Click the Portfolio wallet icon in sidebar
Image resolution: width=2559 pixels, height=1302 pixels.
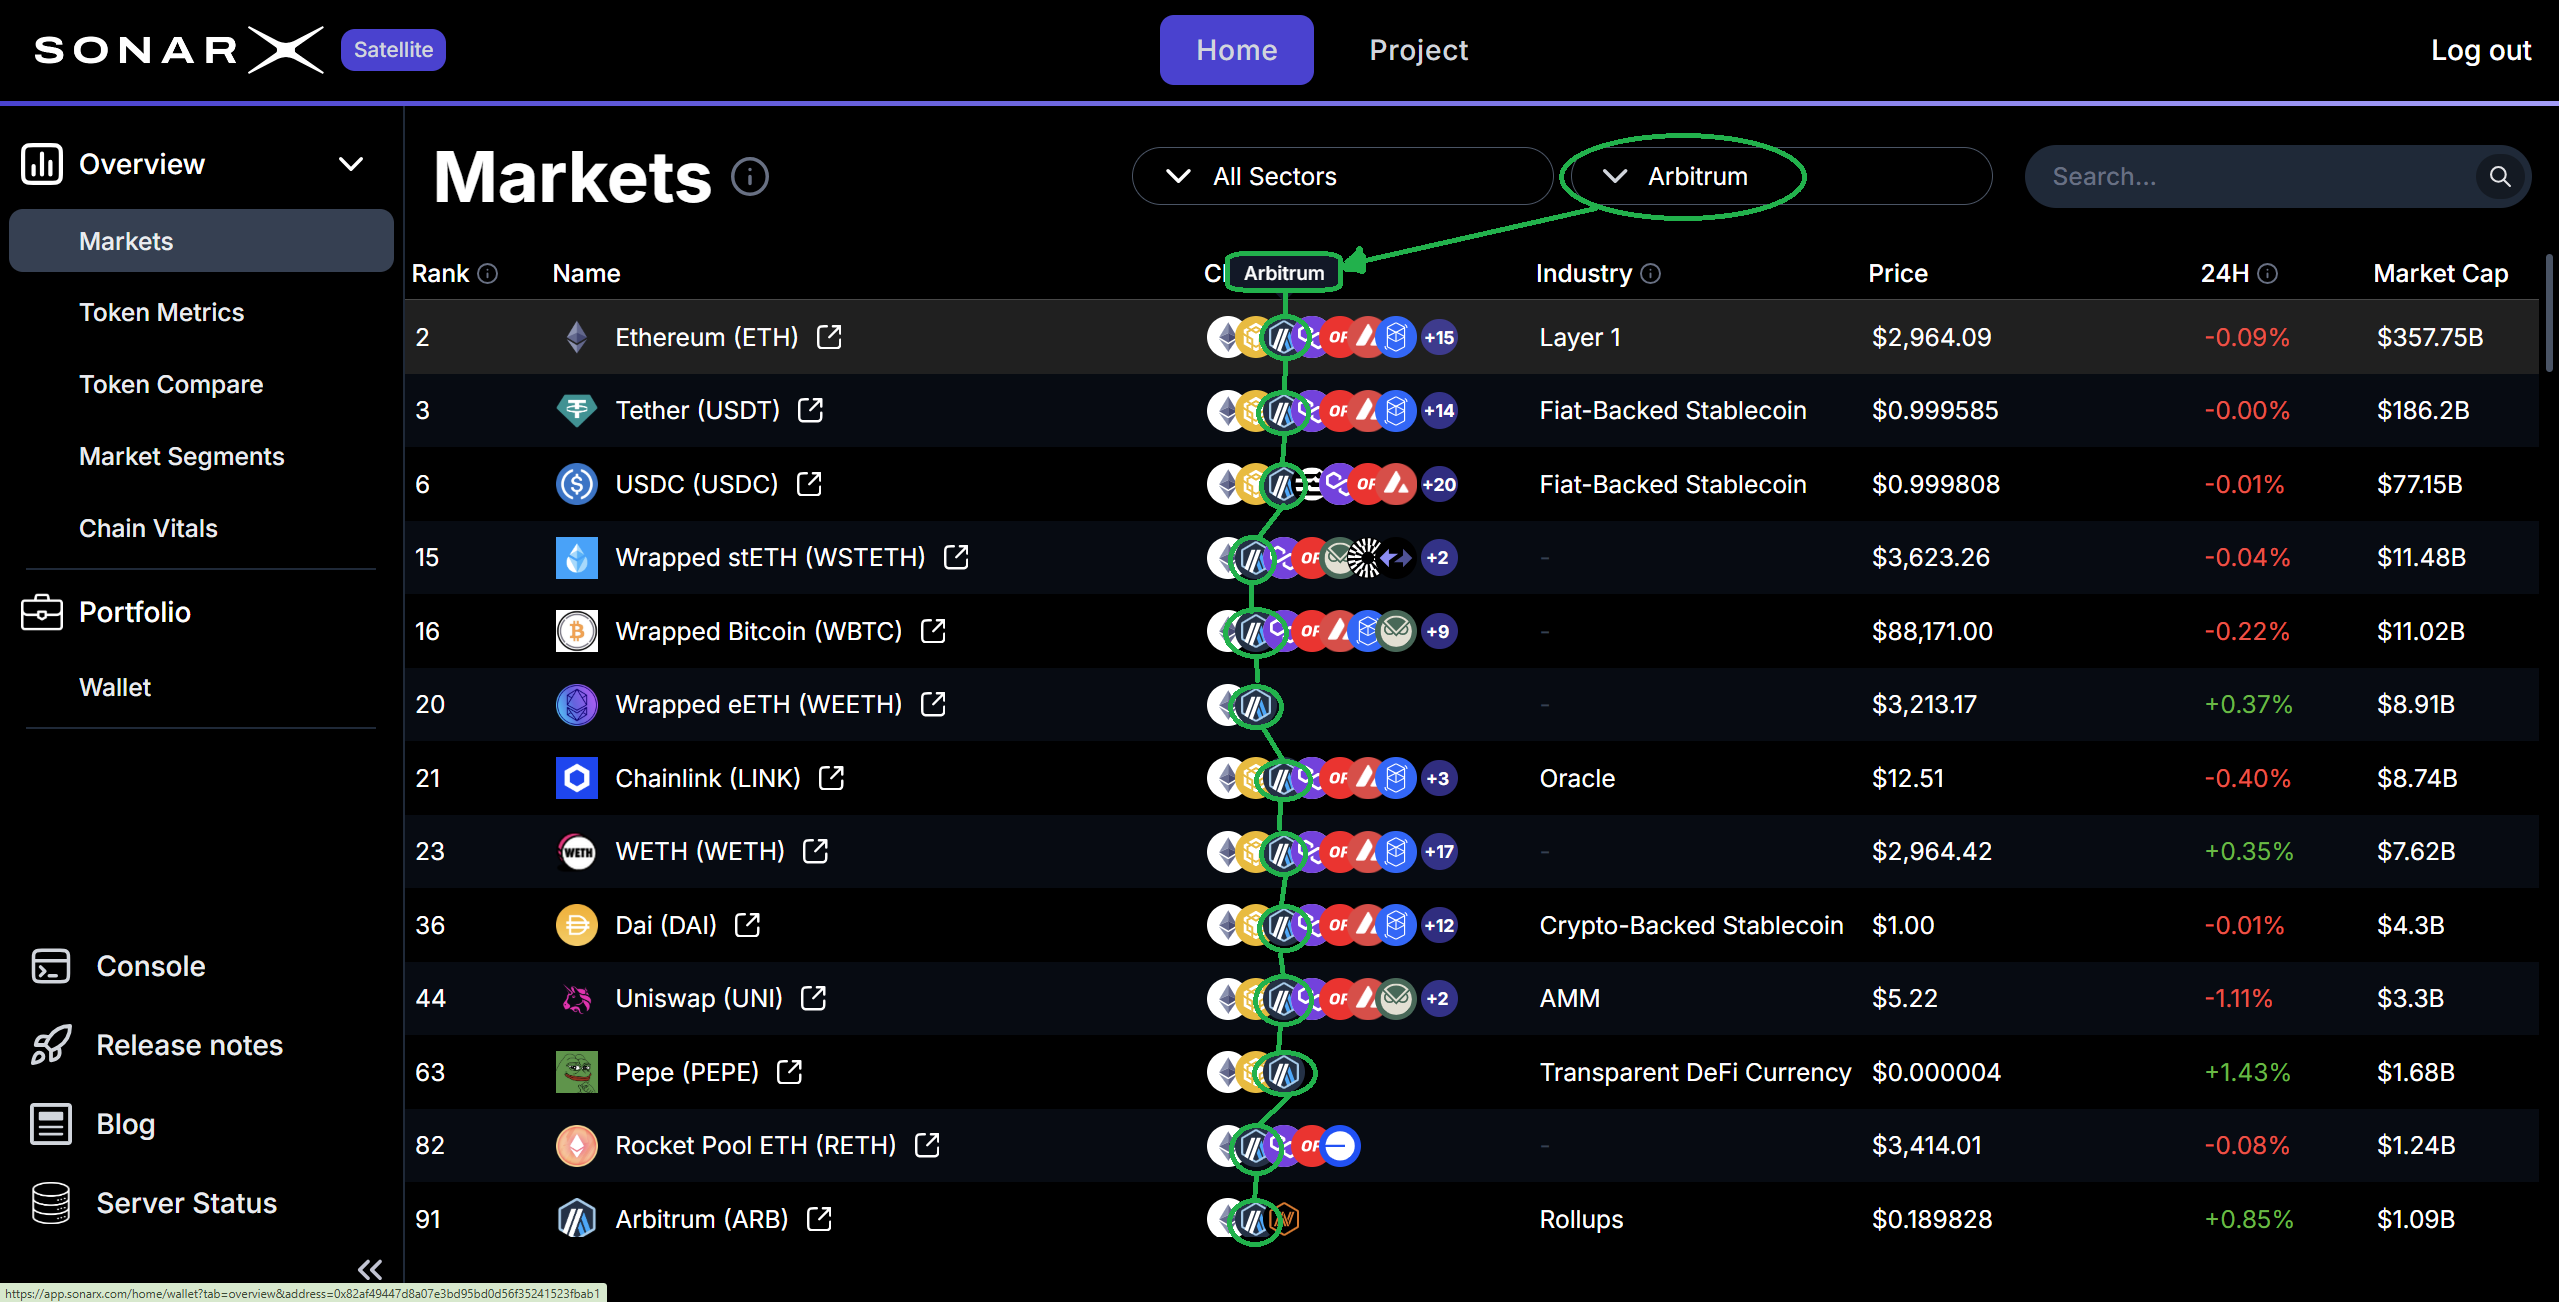[x=42, y=612]
